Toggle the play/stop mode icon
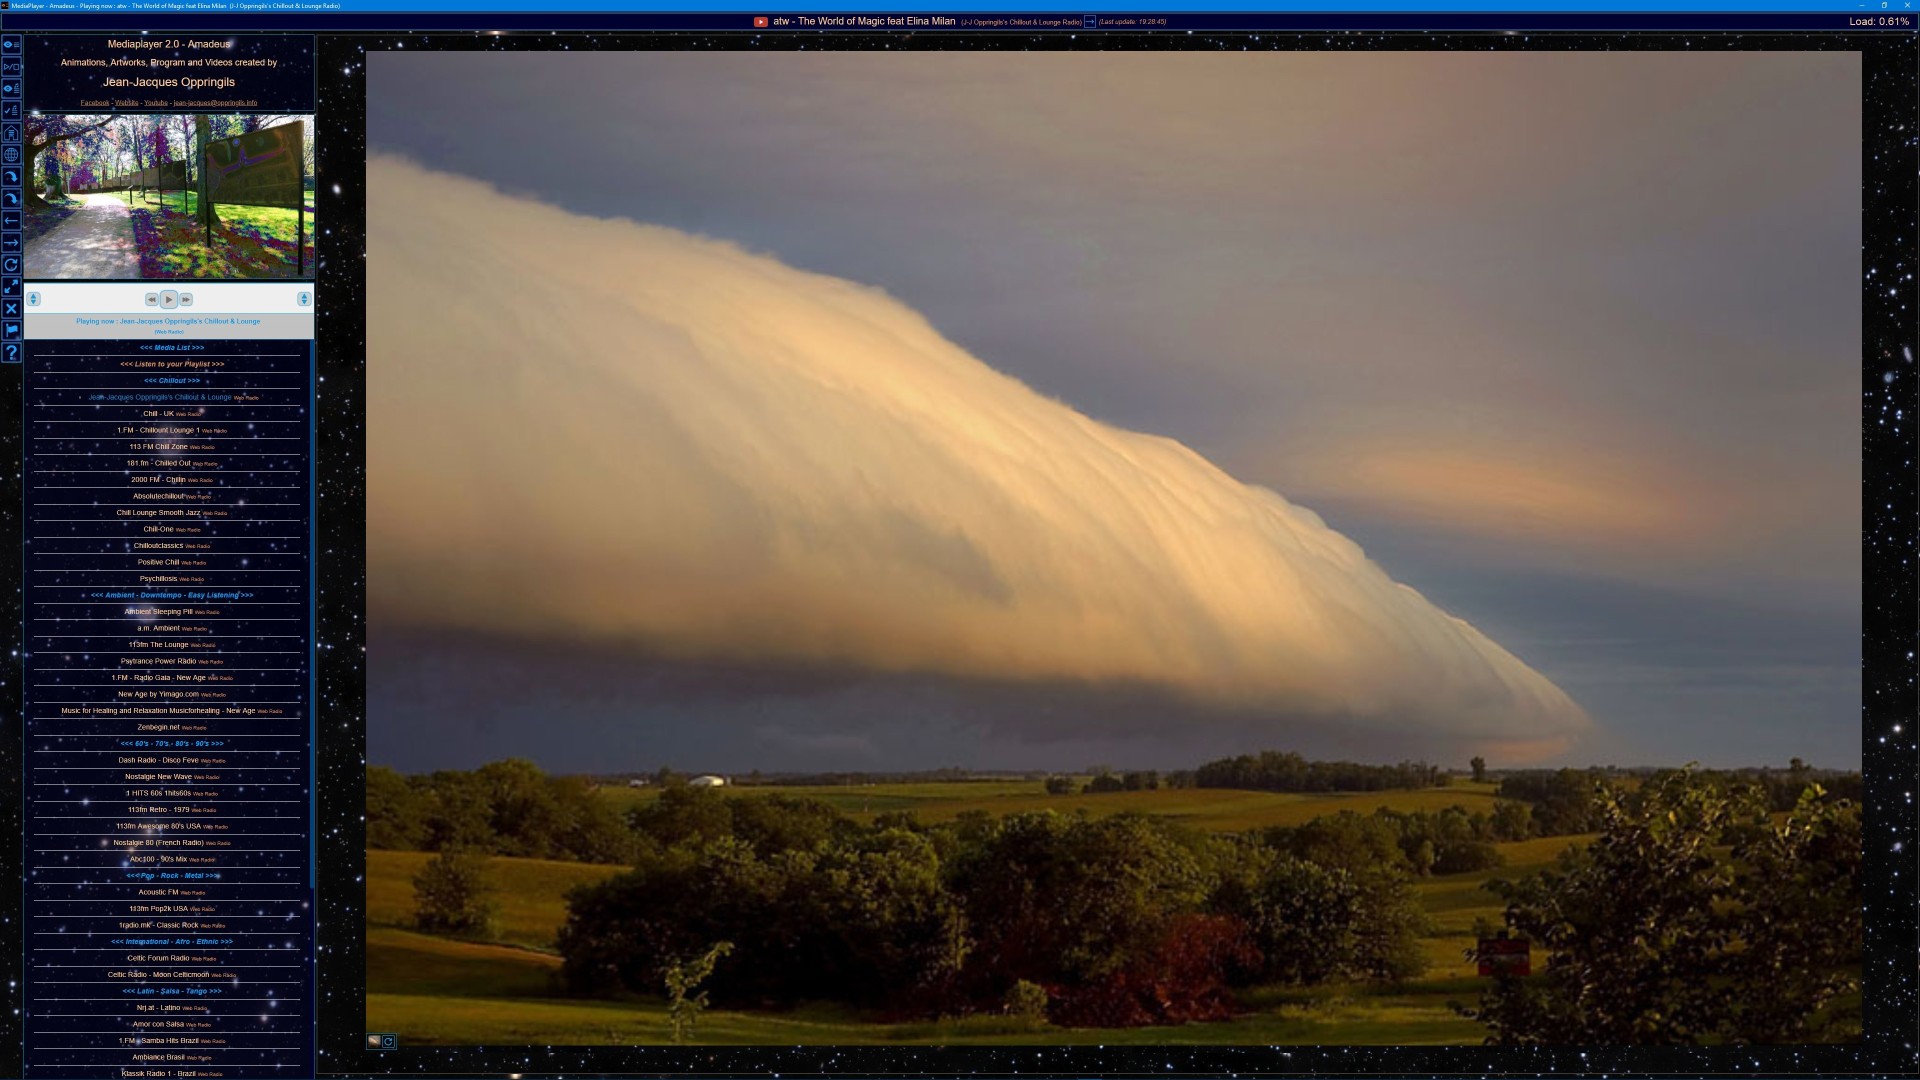The height and width of the screenshot is (1080, 1920). click(x=11, y=67)
